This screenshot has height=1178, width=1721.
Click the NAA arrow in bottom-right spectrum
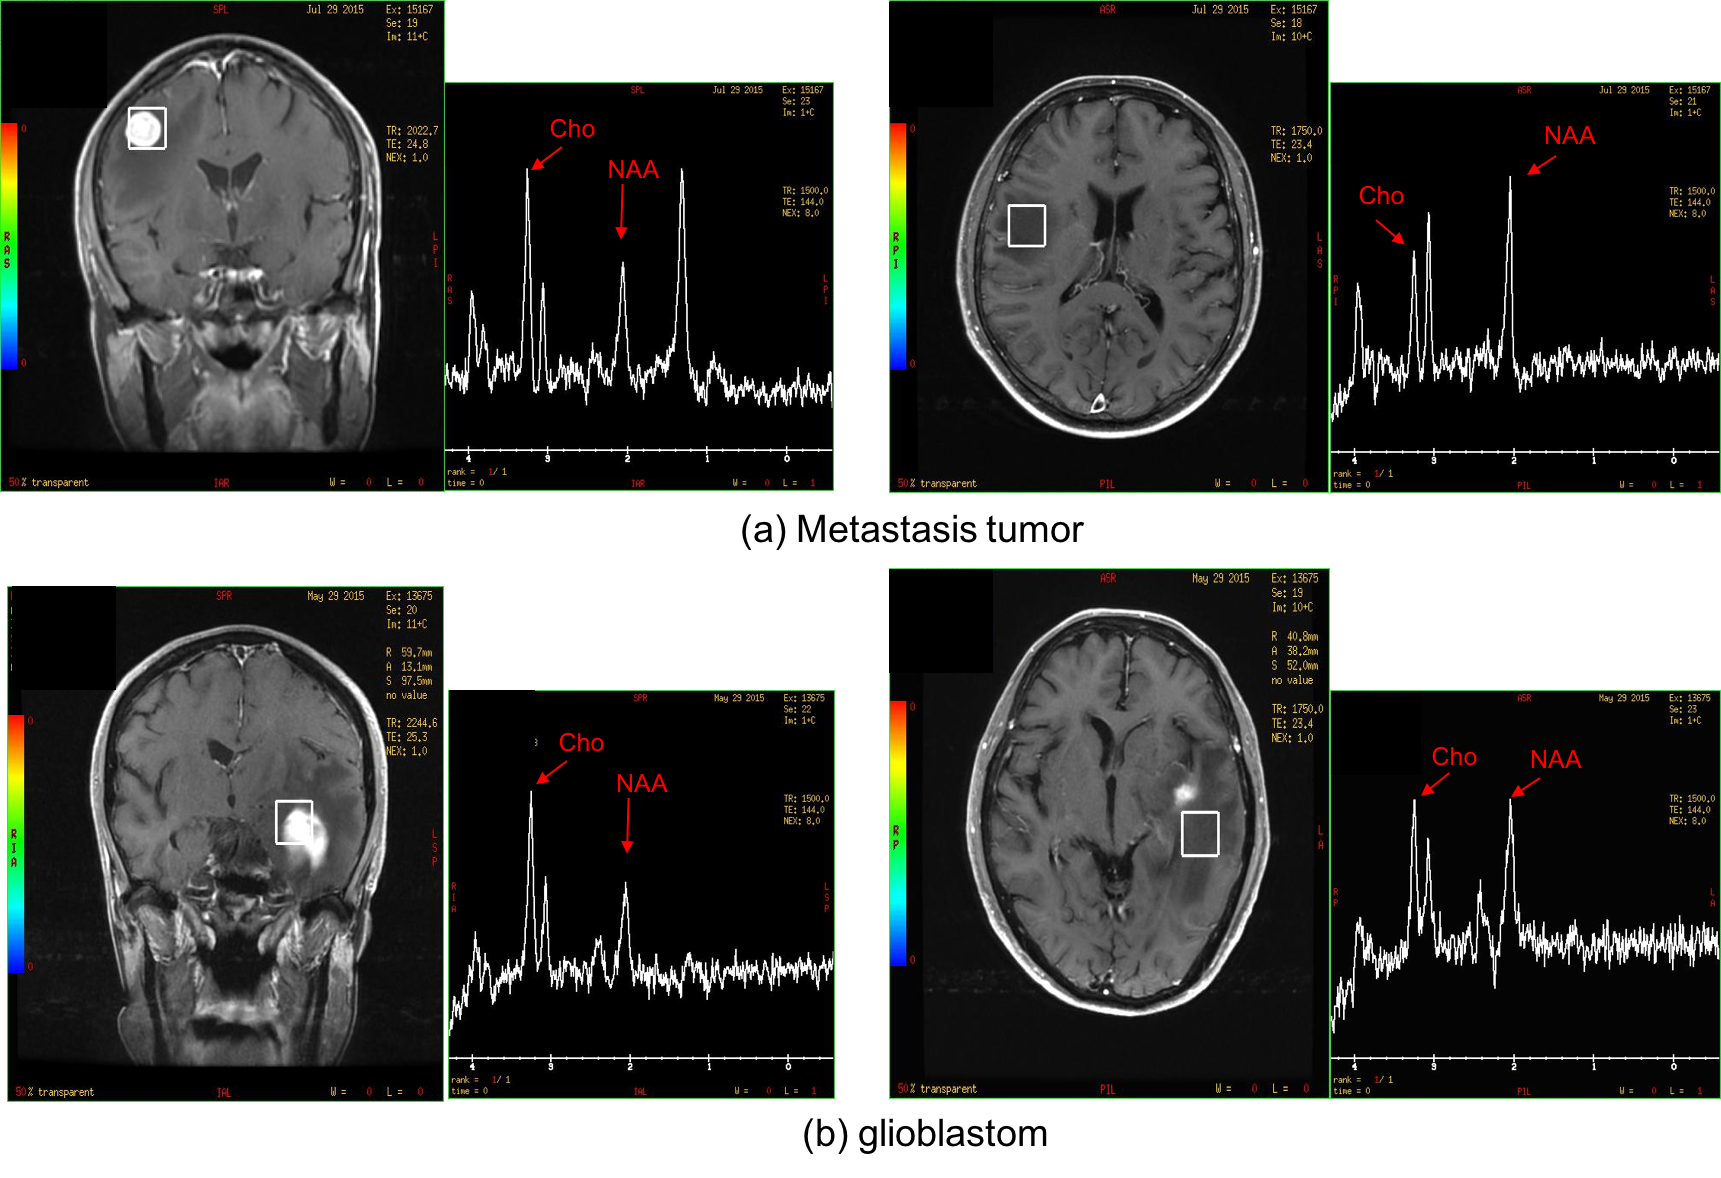[1525, 788]
